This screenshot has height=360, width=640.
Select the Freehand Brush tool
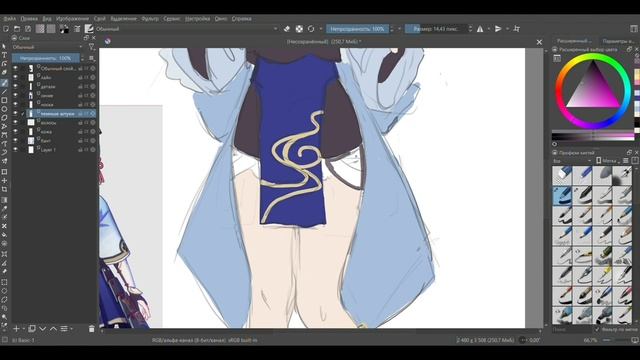coord(4,82)
